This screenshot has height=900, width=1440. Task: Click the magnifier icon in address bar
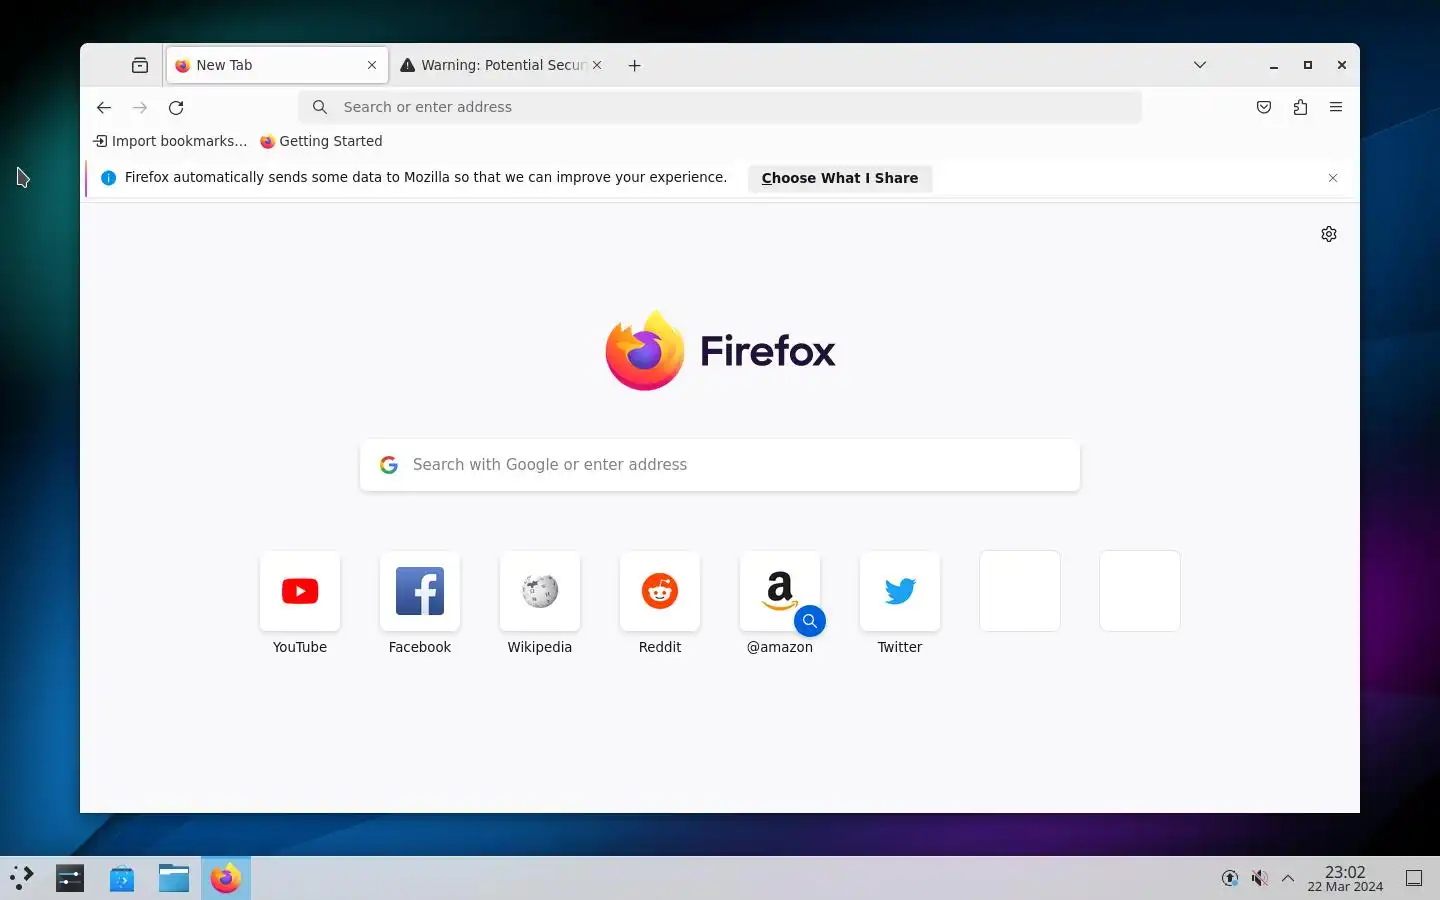point(320,107)
